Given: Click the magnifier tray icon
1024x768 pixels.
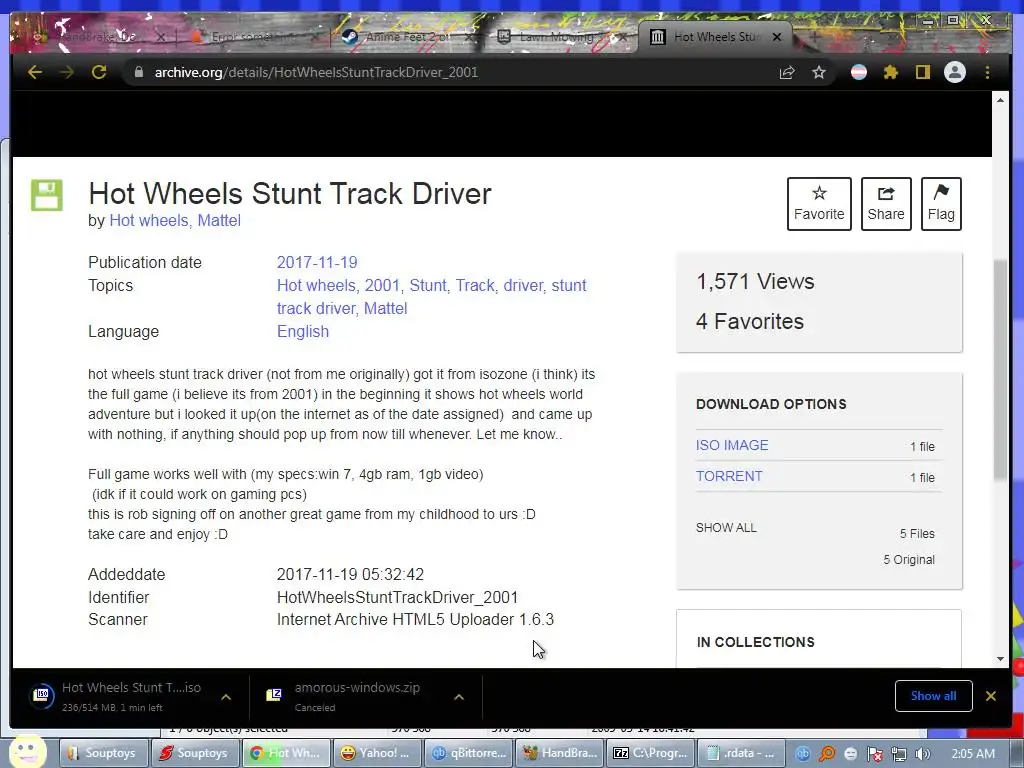Looking at the screenshot, I should click(827, 754).
